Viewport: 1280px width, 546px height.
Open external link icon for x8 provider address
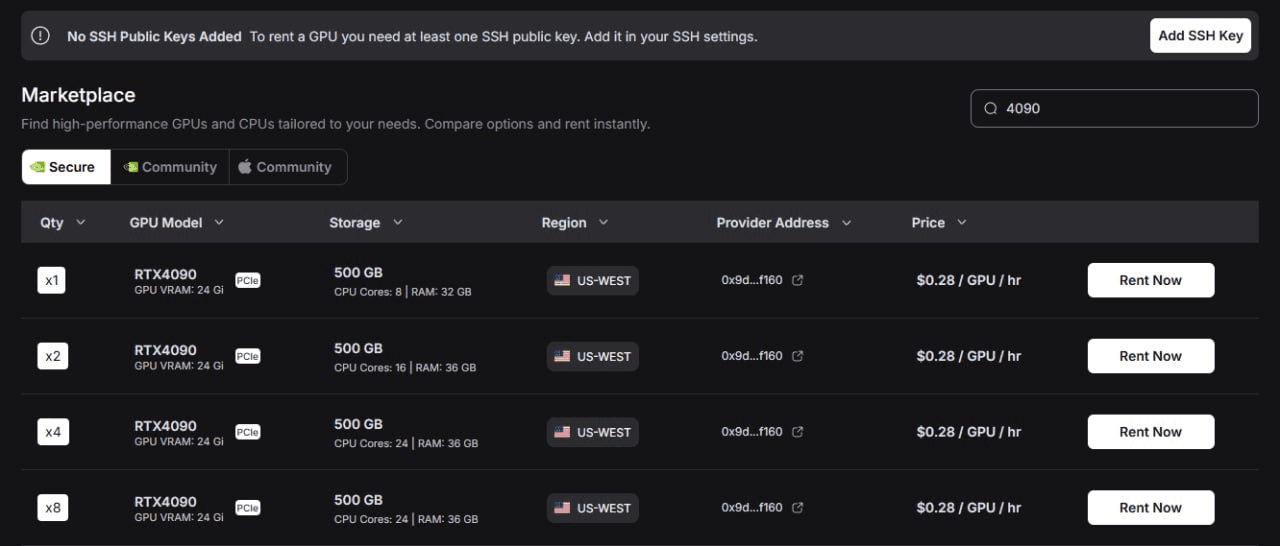pos(798,508)
